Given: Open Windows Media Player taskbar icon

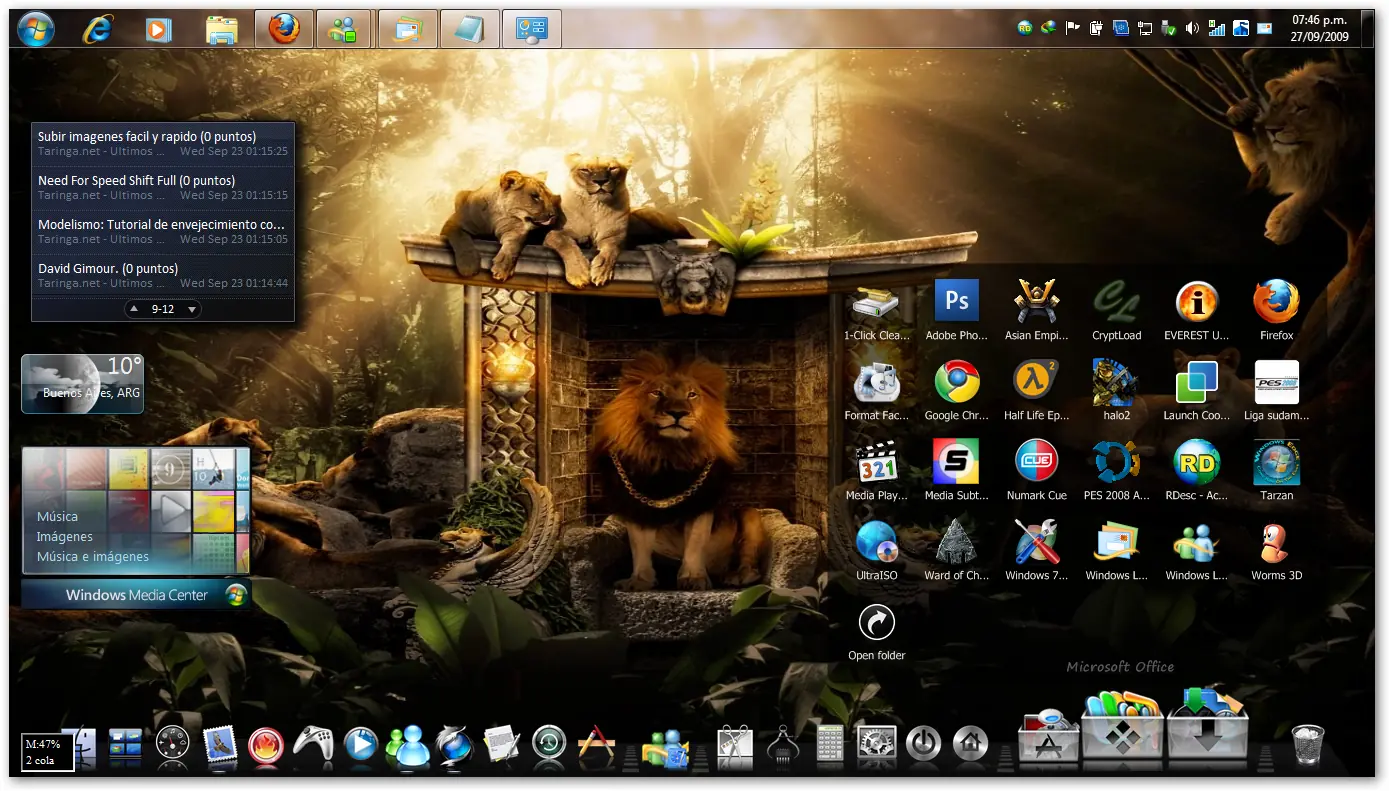Looking at the screenshot, I should [x=158, y=30].
